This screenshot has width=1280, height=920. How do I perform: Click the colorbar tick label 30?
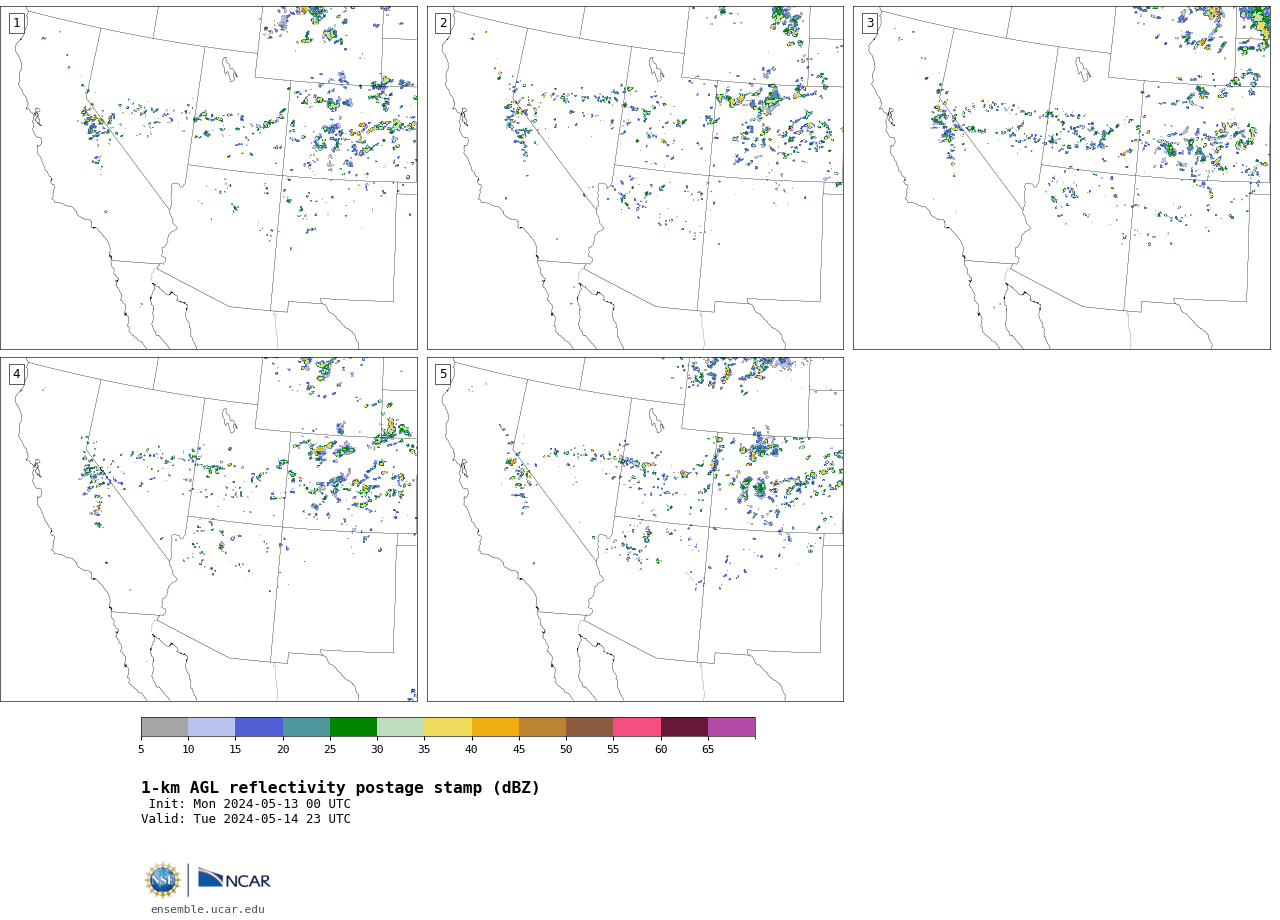point(377,749)
